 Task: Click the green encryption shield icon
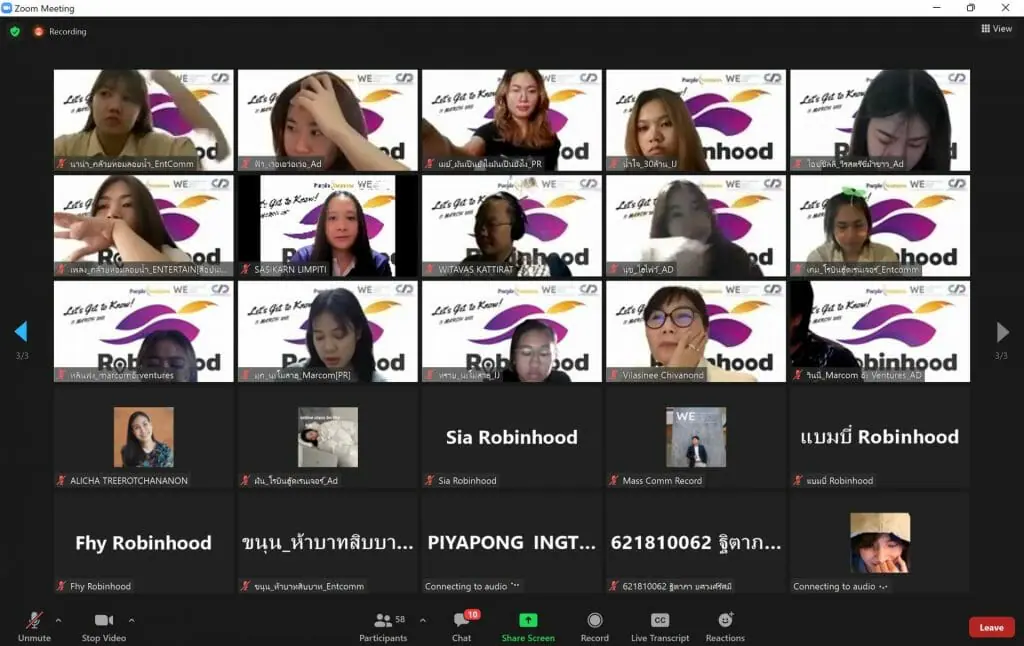pos(15,31)
